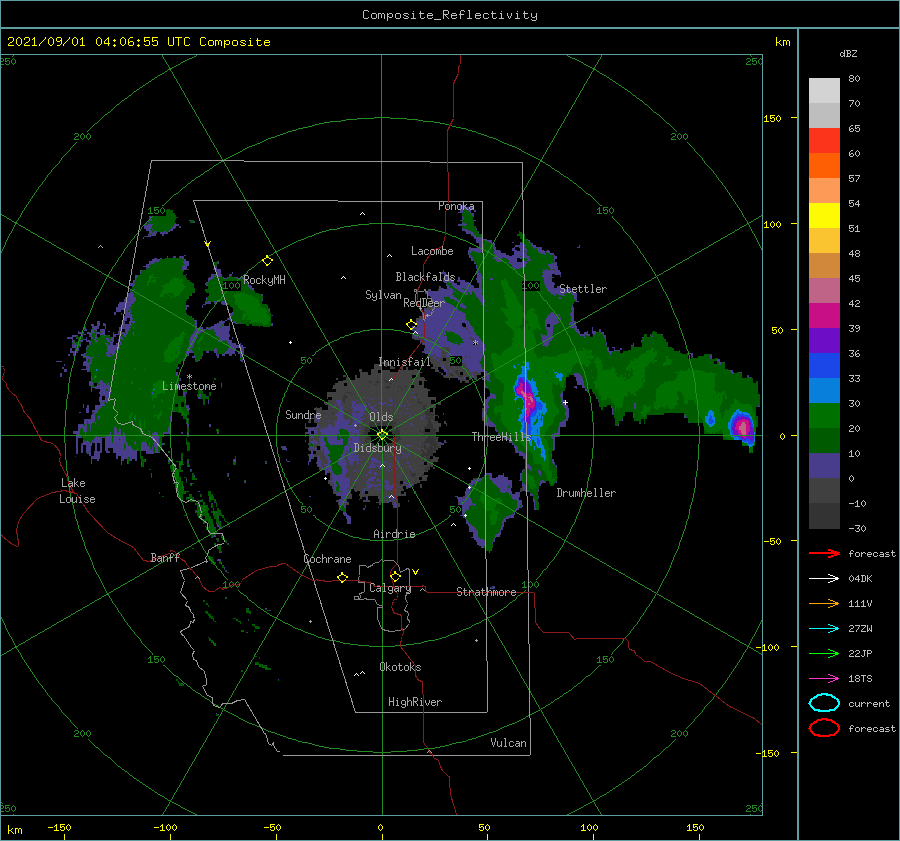Click the bright green 20–30 dBZ swatch
The height and width of the screenshot is (841, 900).
coord(824,416)
